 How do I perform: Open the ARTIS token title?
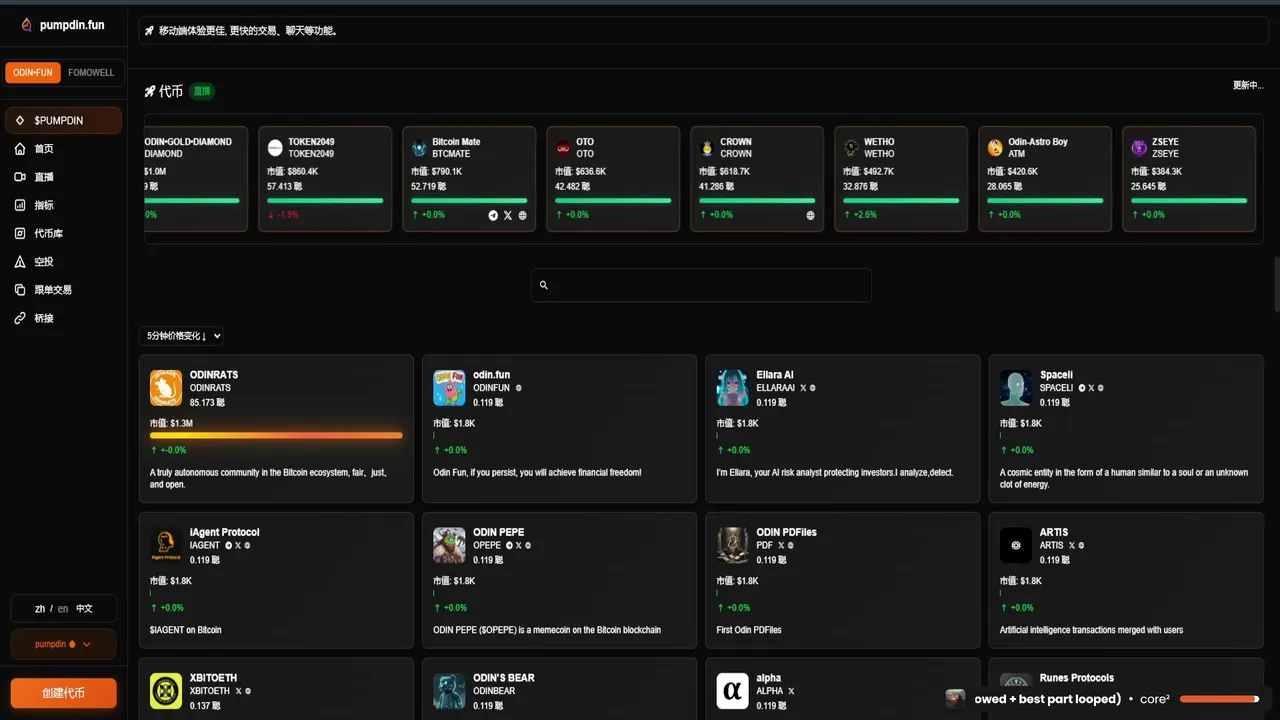click(x=1054, y=532)
